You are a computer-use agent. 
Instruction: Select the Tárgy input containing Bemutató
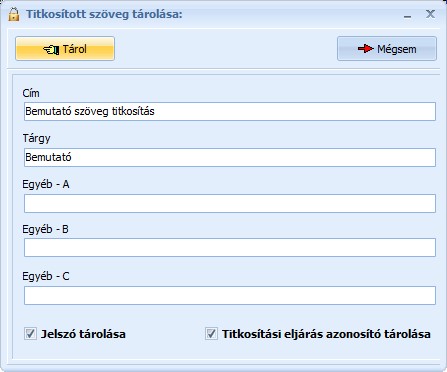tap(230, 157)
